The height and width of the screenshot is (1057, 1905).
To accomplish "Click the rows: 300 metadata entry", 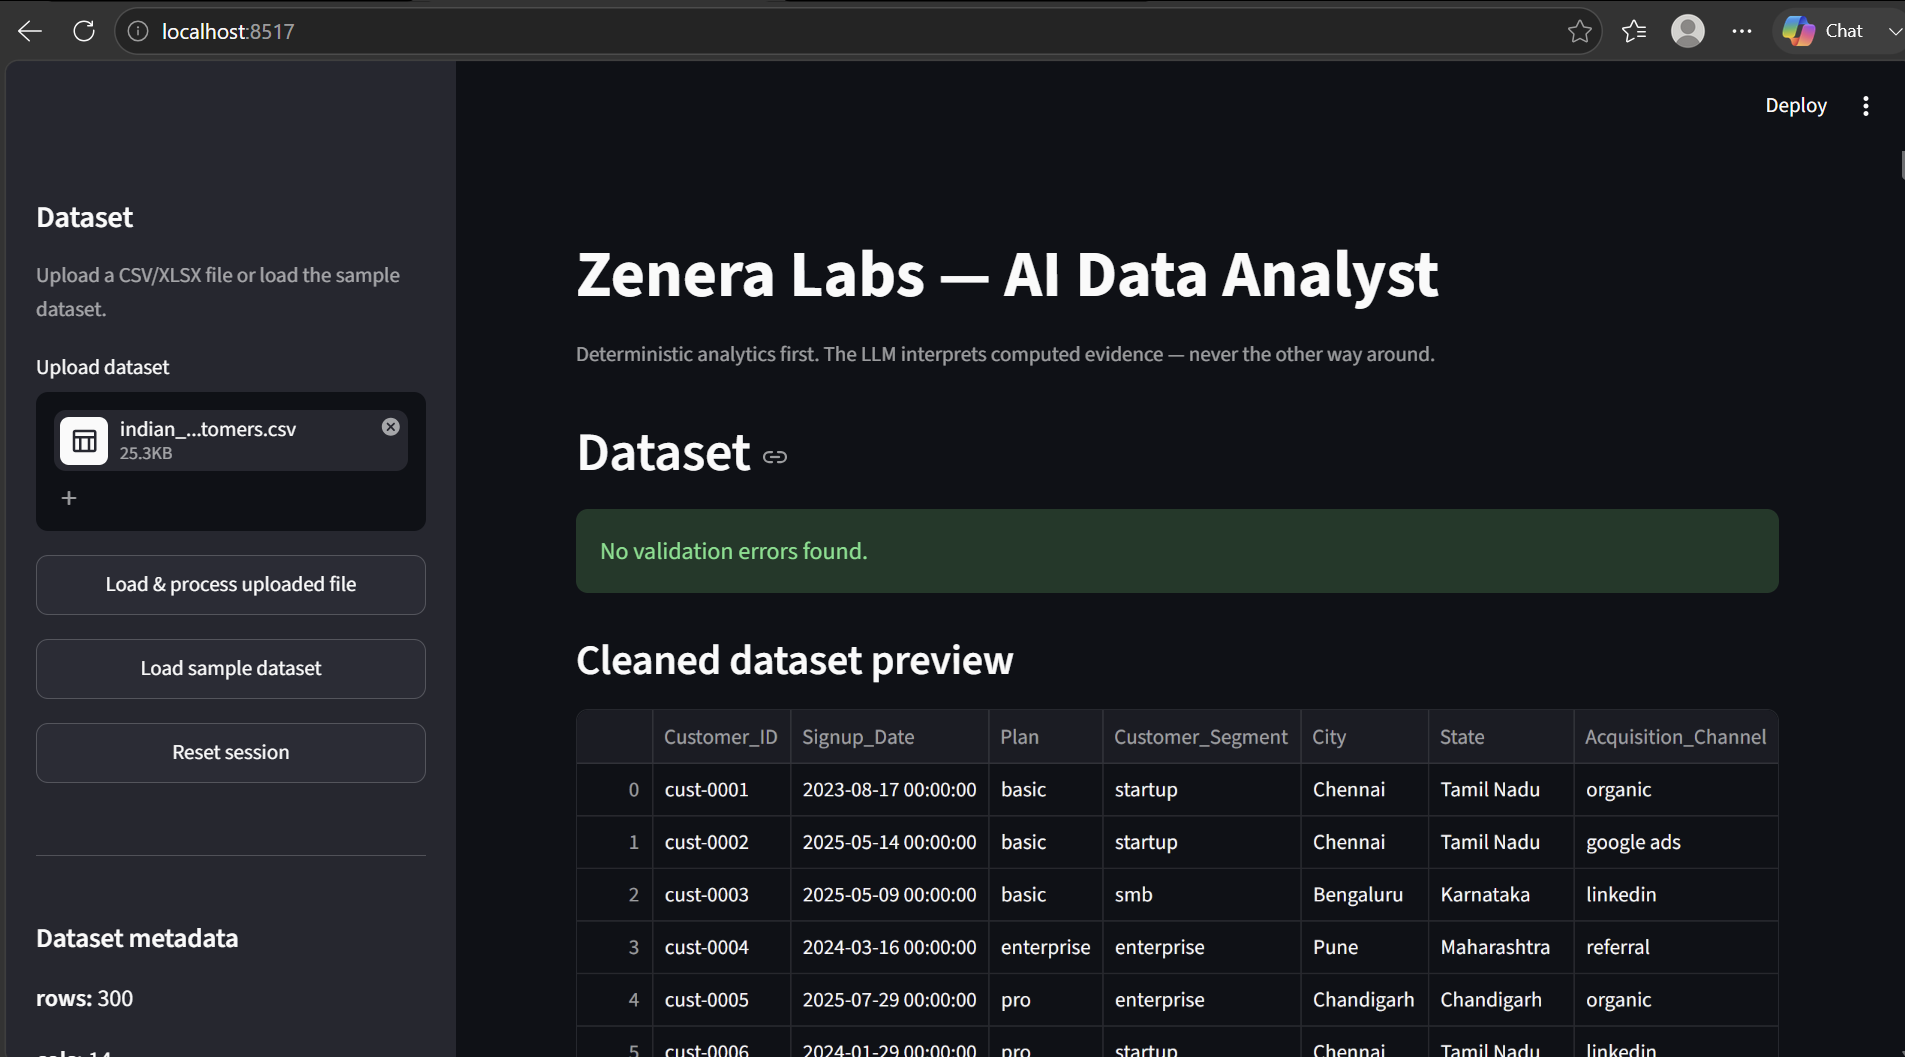I will 84,999.
